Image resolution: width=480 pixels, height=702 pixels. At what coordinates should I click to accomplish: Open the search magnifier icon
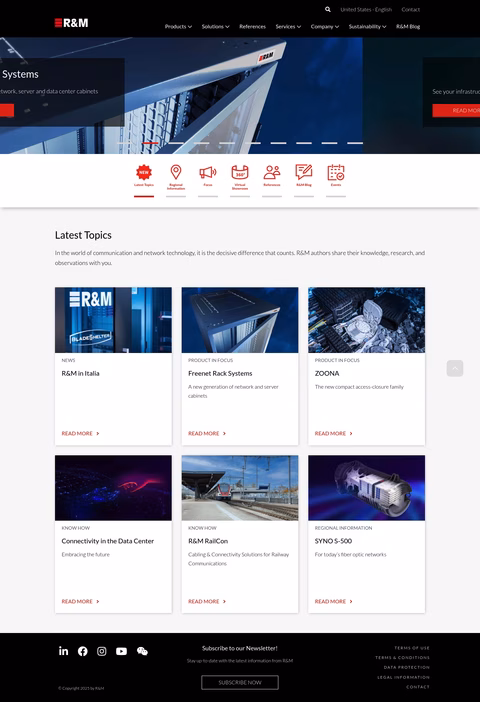coord(328,9)
